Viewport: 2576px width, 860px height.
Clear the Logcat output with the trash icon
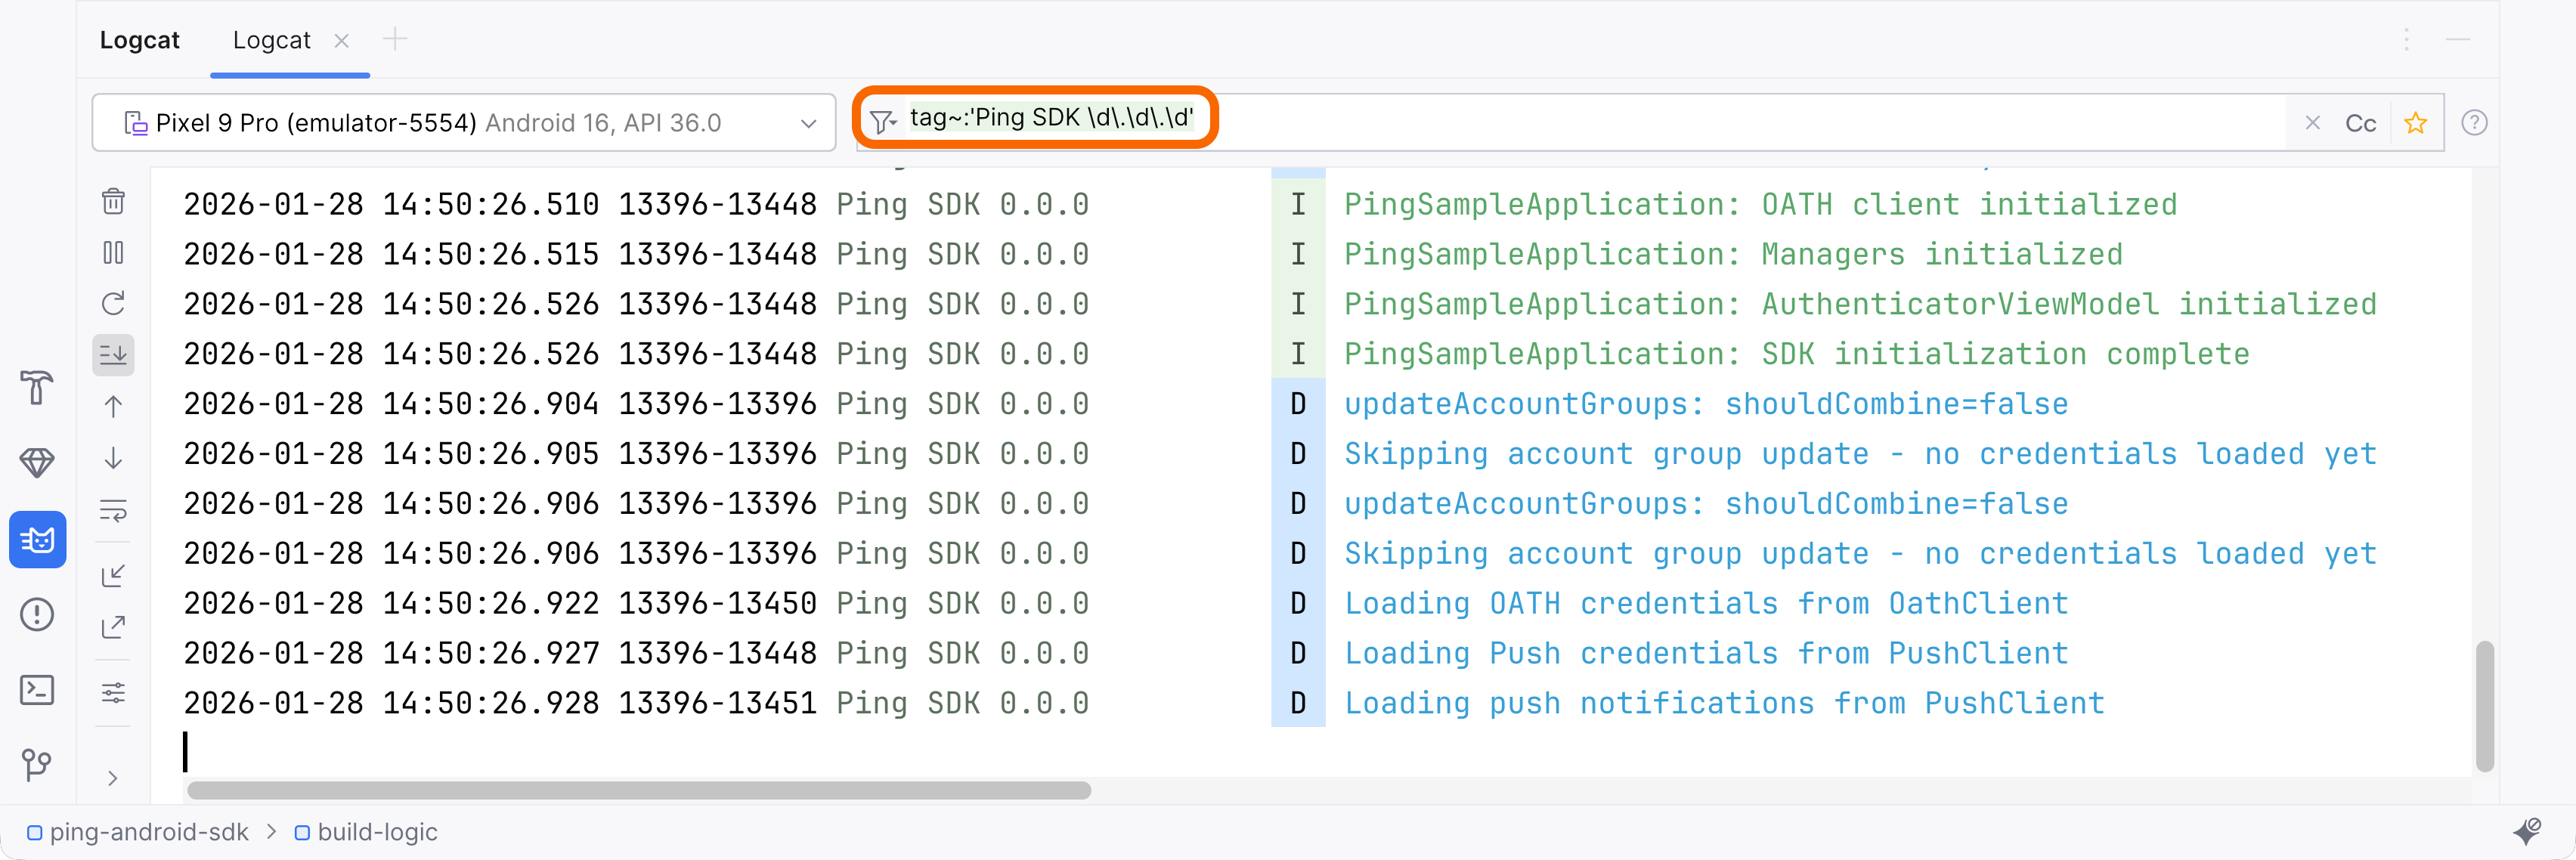point(113,201)
